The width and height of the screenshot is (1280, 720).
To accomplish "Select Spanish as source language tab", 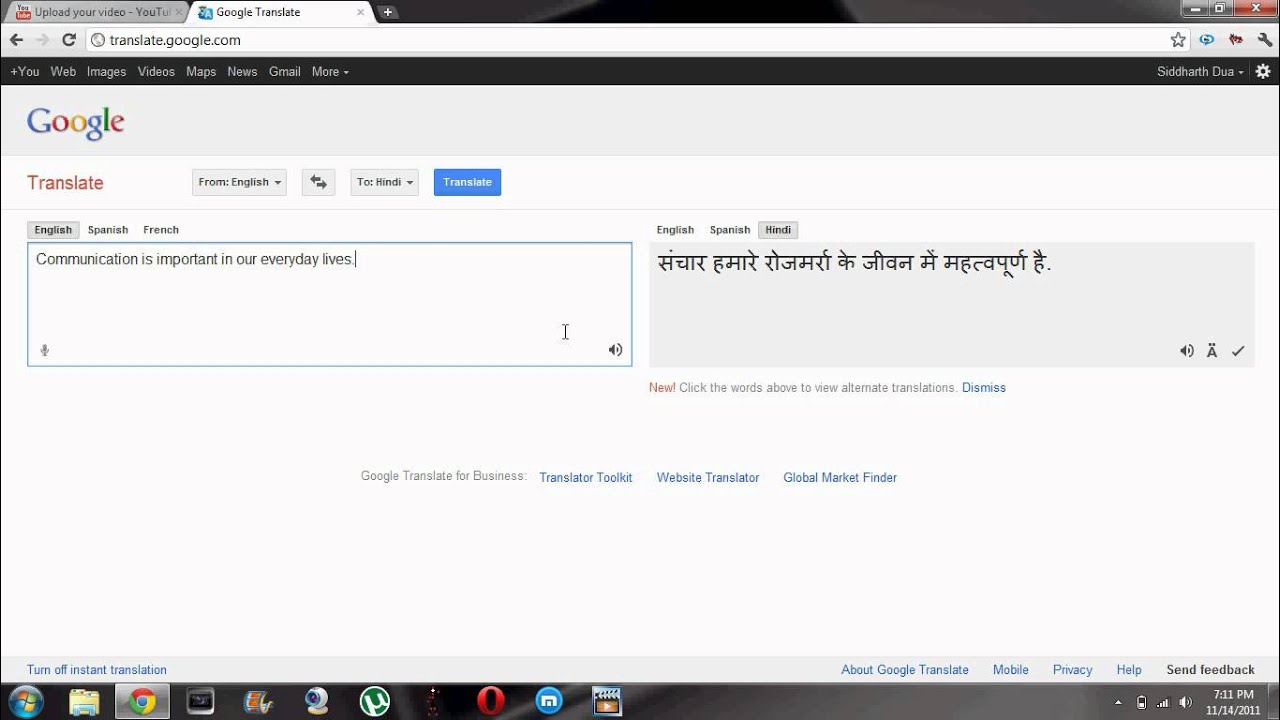I will point(108,230).
